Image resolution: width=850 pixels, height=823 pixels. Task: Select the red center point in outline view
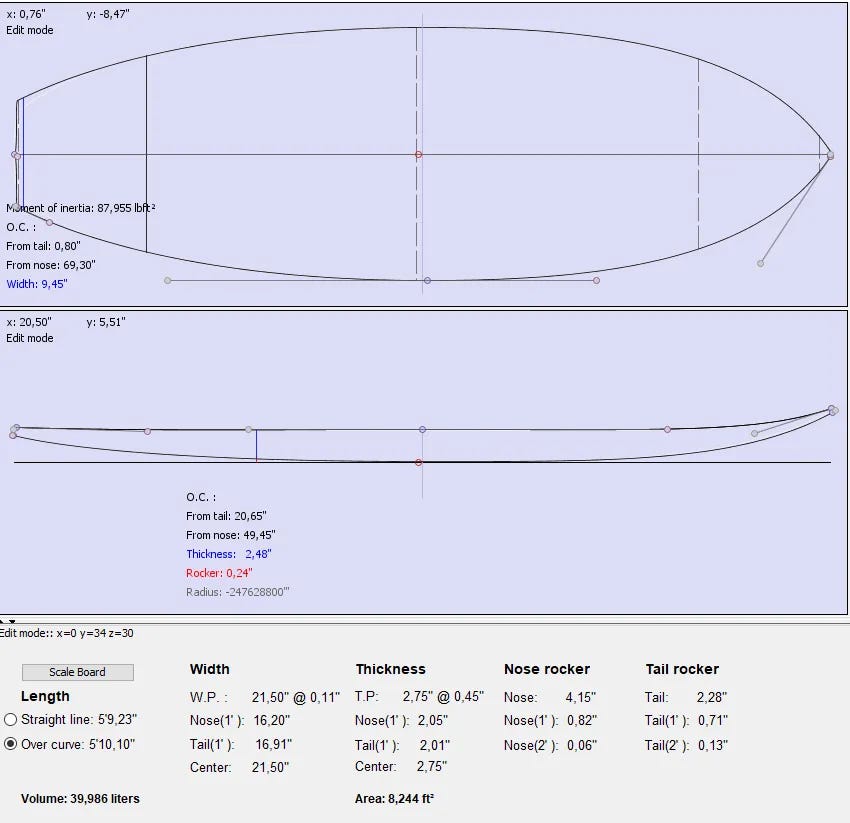coord(418,155)
